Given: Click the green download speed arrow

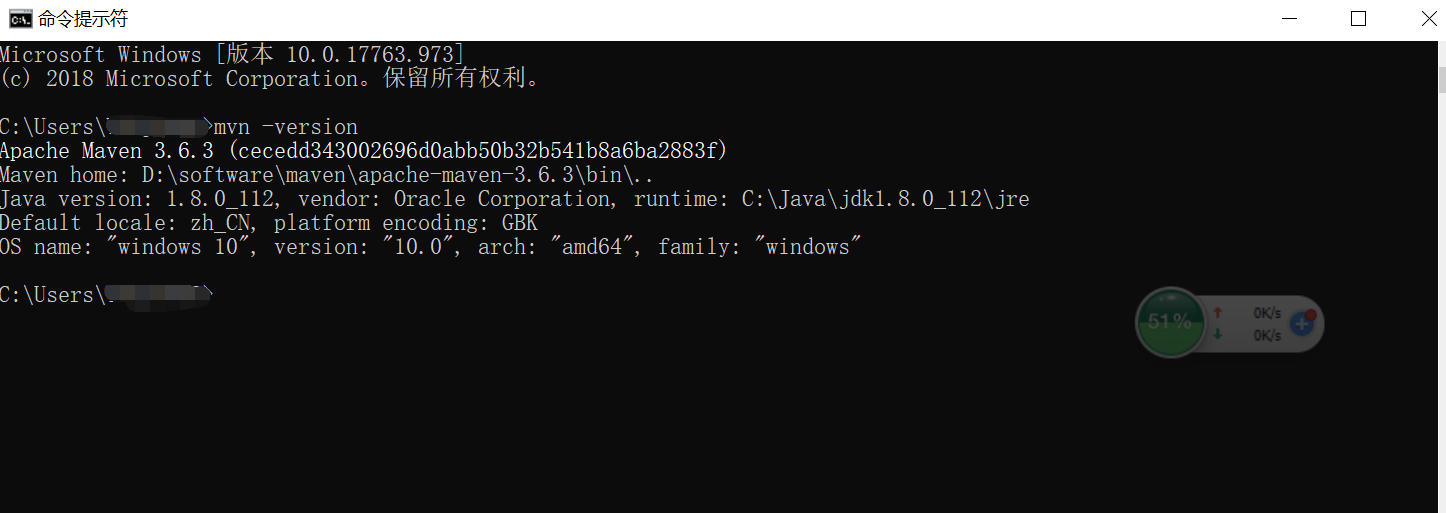Looking at the screenshot, I should [1218, 335].
